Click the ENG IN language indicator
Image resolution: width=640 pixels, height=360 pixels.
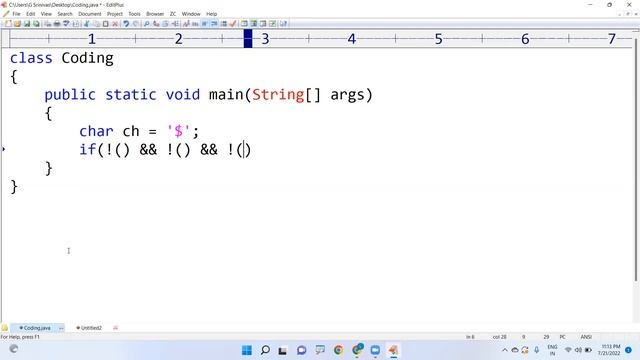point(552,350)
